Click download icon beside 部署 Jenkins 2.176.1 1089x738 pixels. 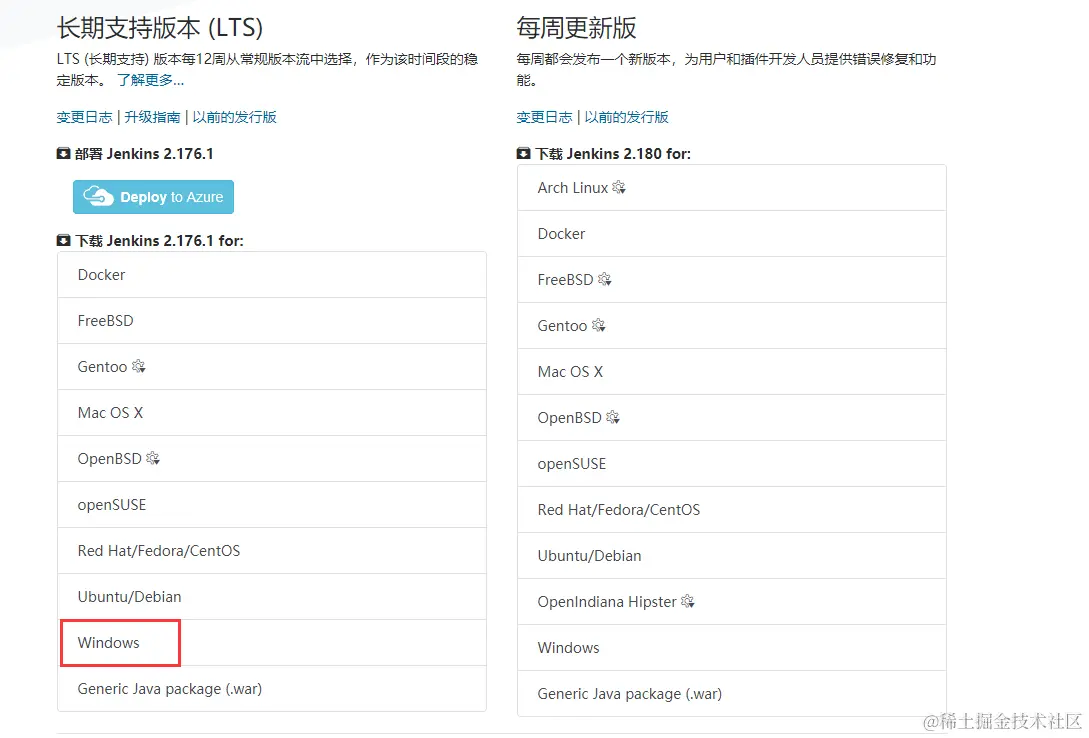pyautogui.click(x=63, y=153)
